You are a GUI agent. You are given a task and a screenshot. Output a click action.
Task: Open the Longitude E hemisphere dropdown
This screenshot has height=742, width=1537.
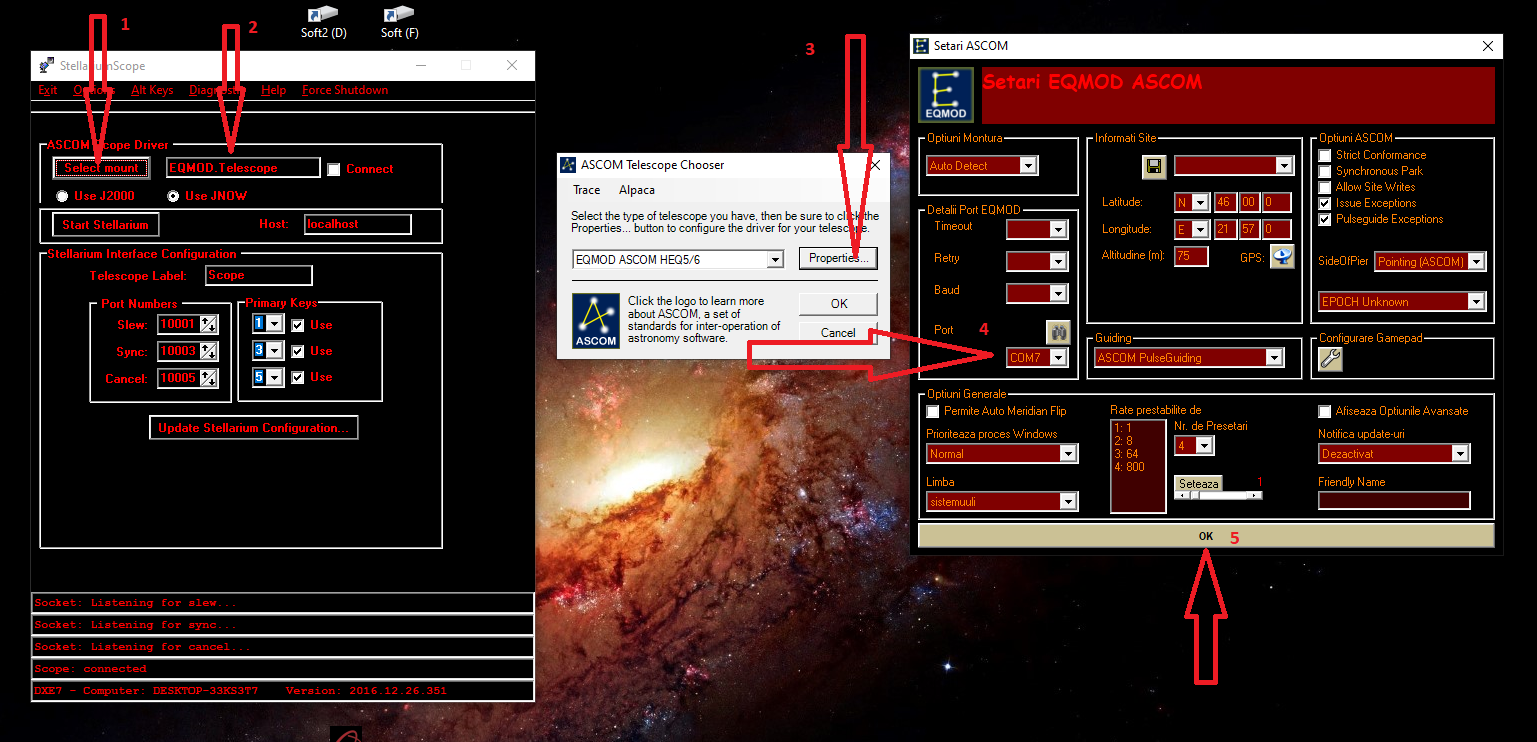click(x=1201, y=230)
